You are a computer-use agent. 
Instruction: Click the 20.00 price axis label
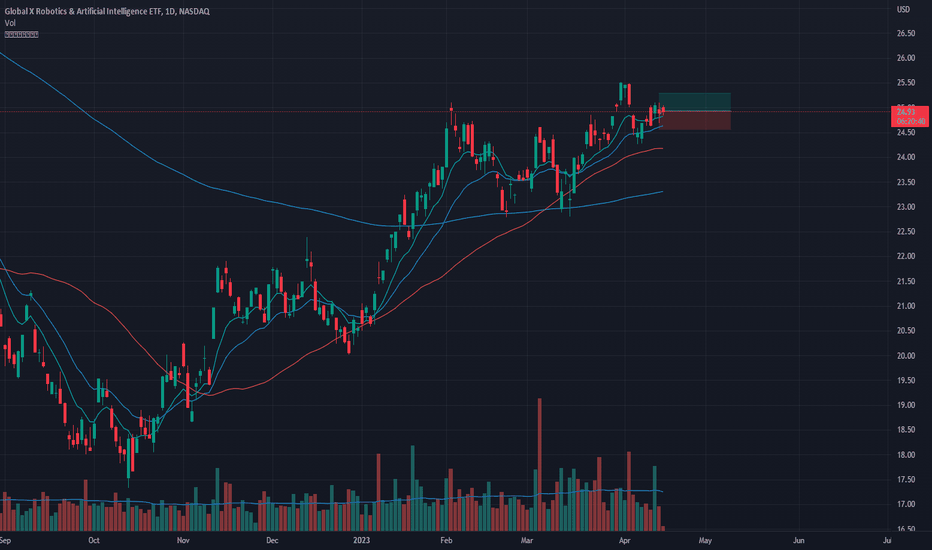pyautogui.click(x=906, y=356)
